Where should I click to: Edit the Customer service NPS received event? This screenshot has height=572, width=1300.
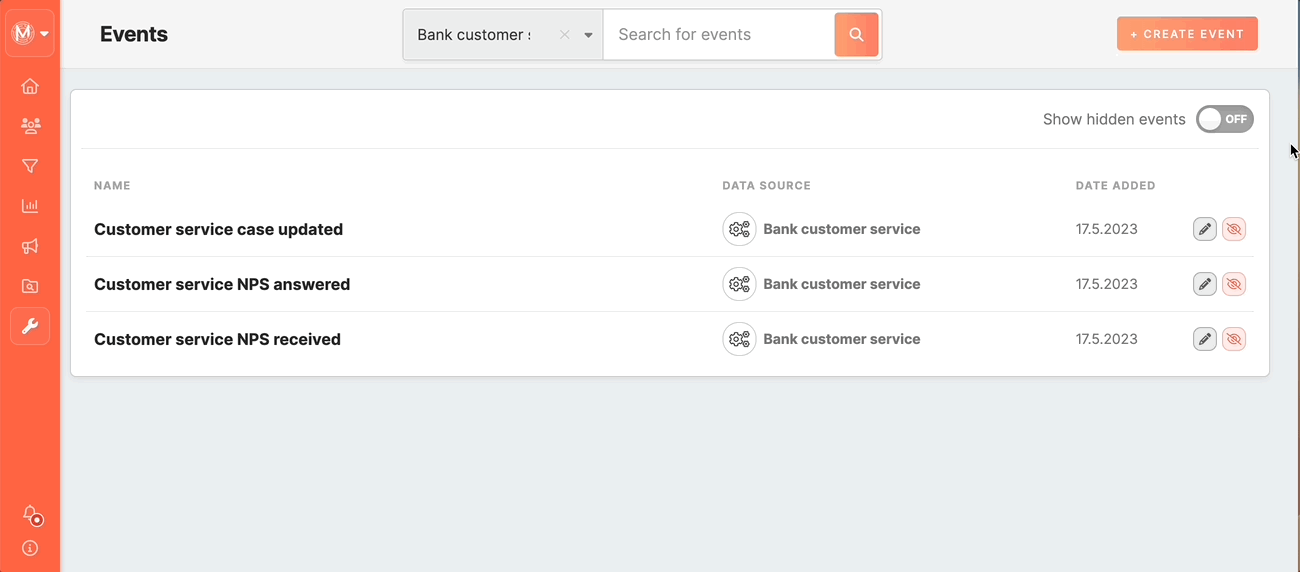pyautogui.click(x=1205, y=339)
